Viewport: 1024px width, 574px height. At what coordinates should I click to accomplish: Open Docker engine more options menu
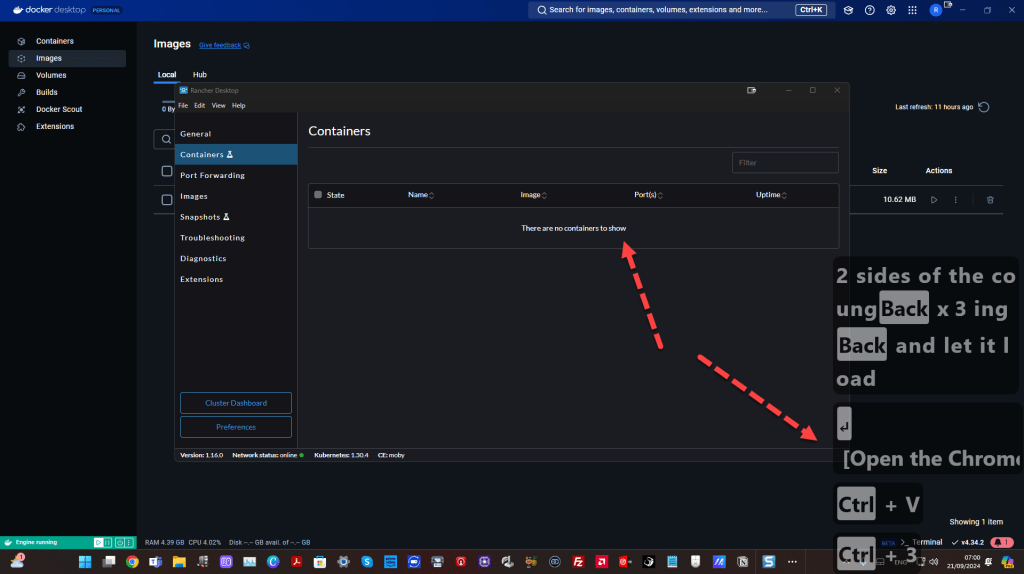pyautogui.click(x=129, y=543)
